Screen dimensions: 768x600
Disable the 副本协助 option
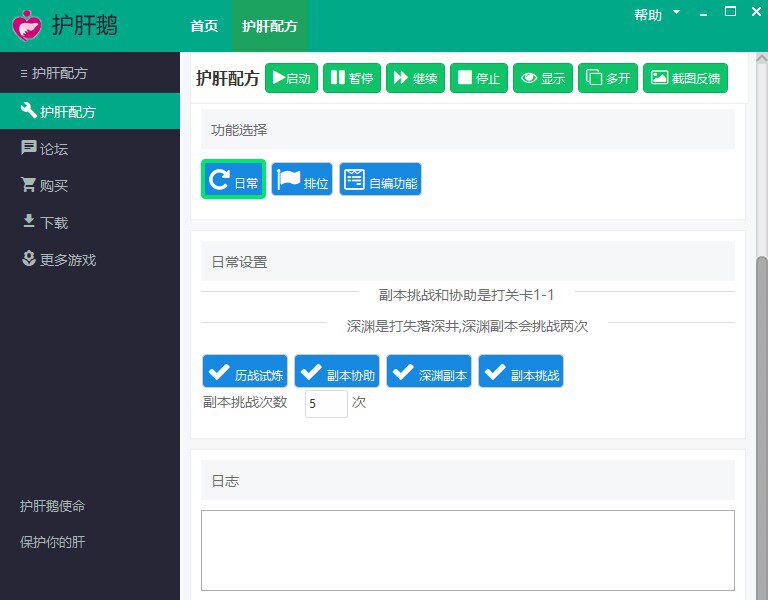(x=337, y=371)
